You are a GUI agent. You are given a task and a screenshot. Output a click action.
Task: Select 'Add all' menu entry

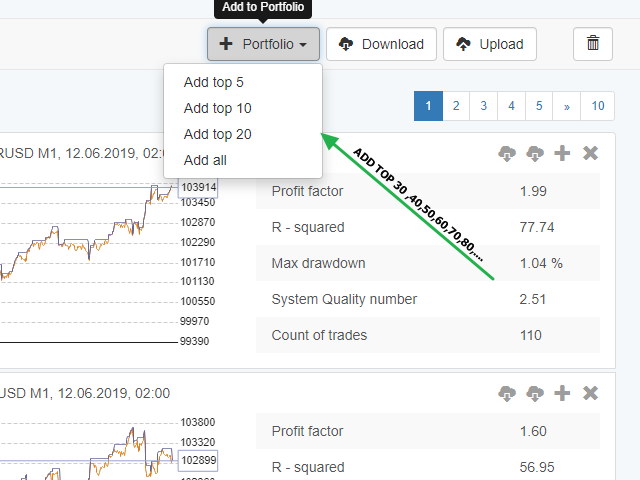click(243, 160)
